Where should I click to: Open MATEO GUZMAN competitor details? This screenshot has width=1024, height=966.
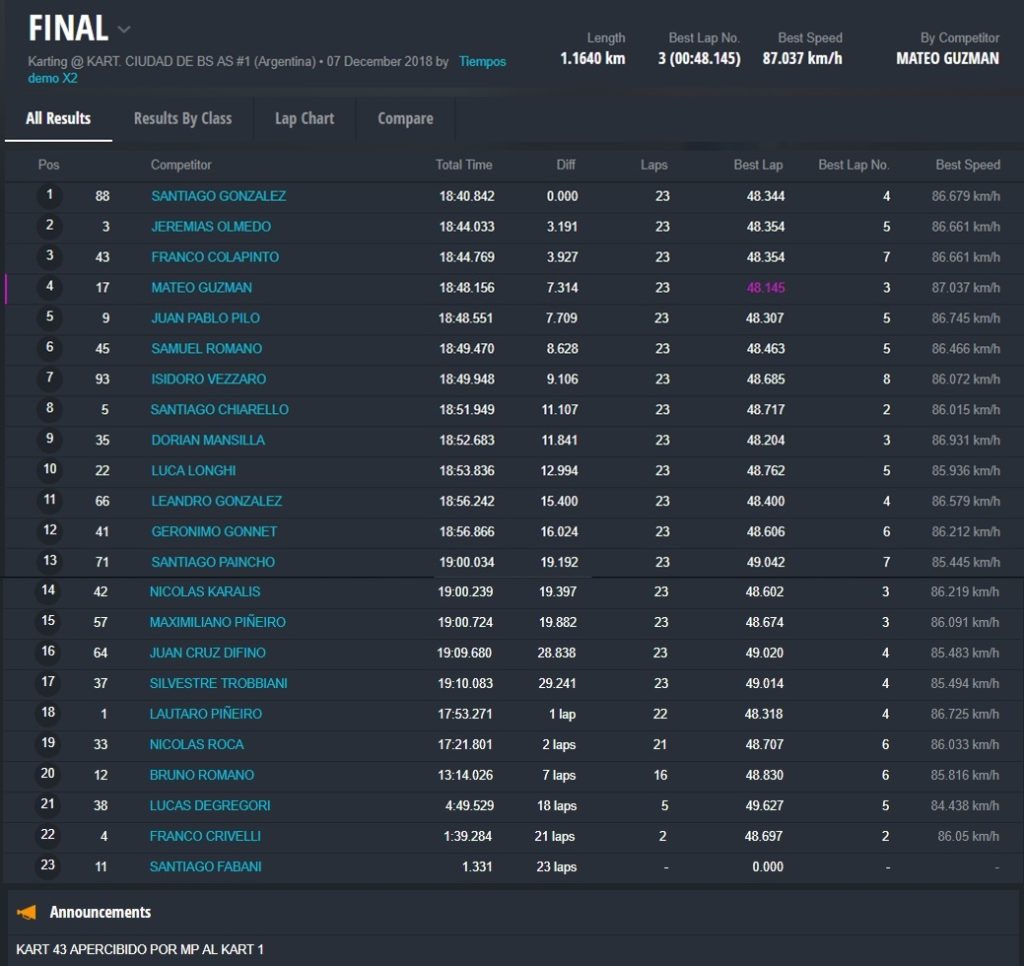[201, 288]
